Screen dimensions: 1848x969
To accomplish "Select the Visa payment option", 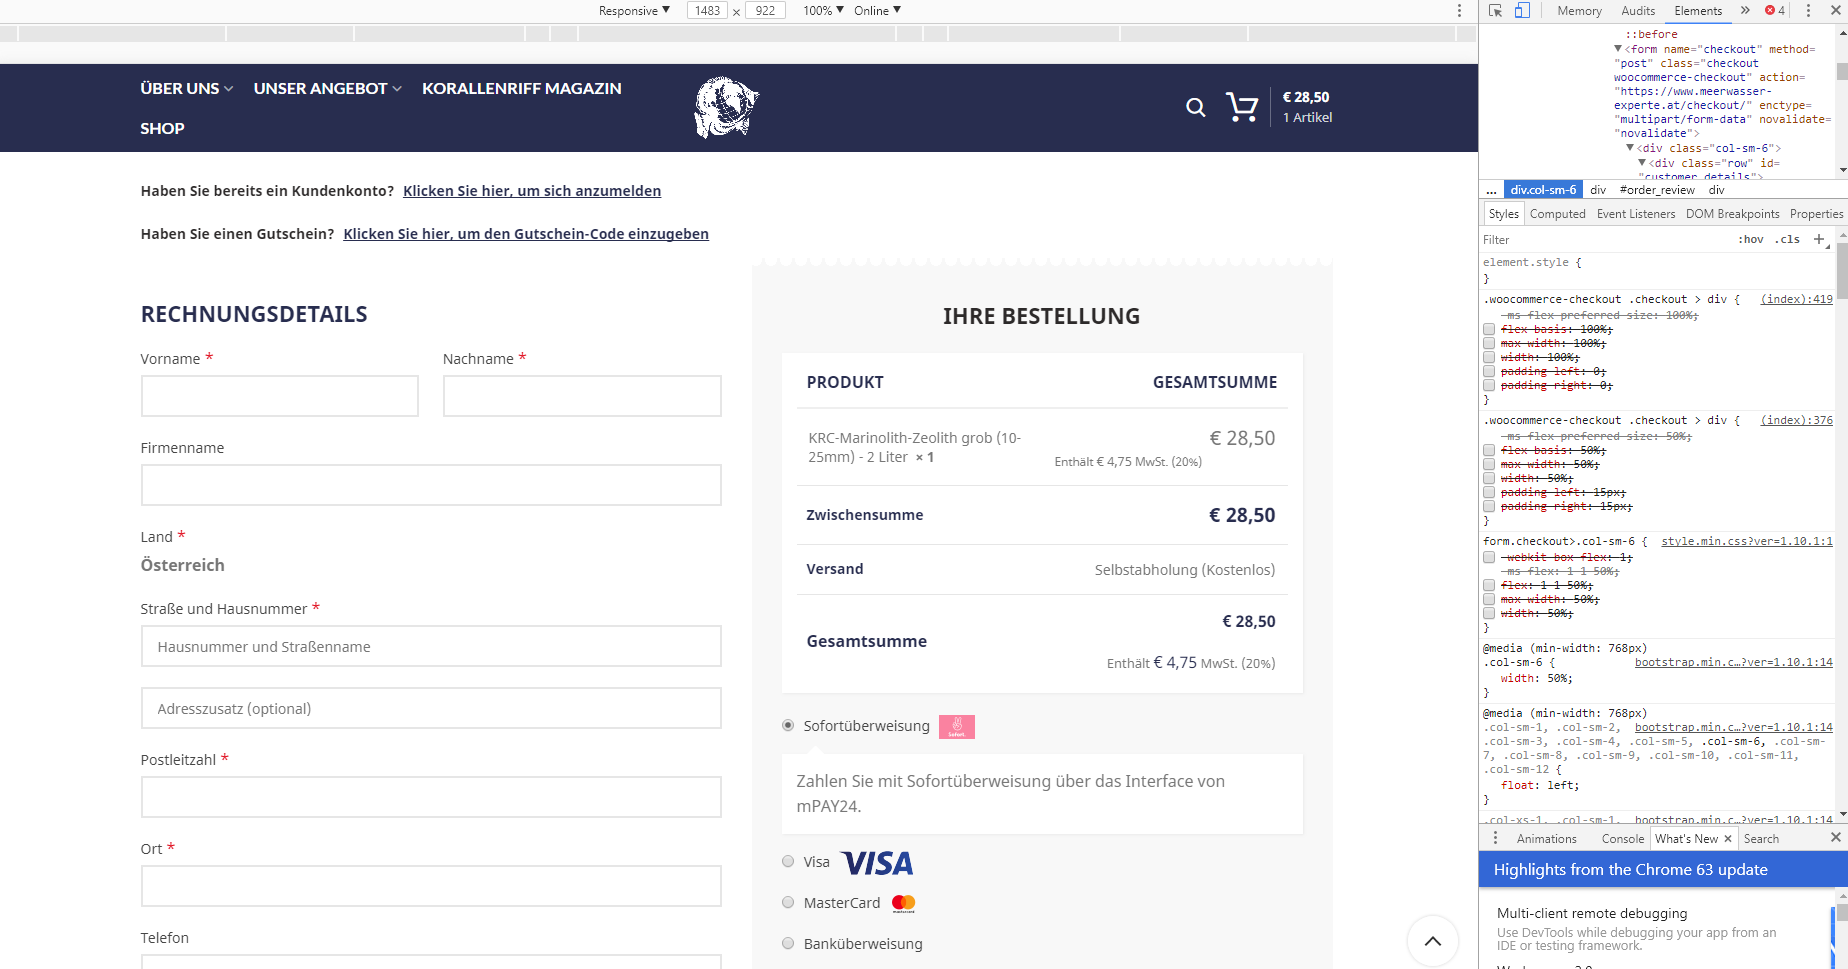I will (788, 862).
